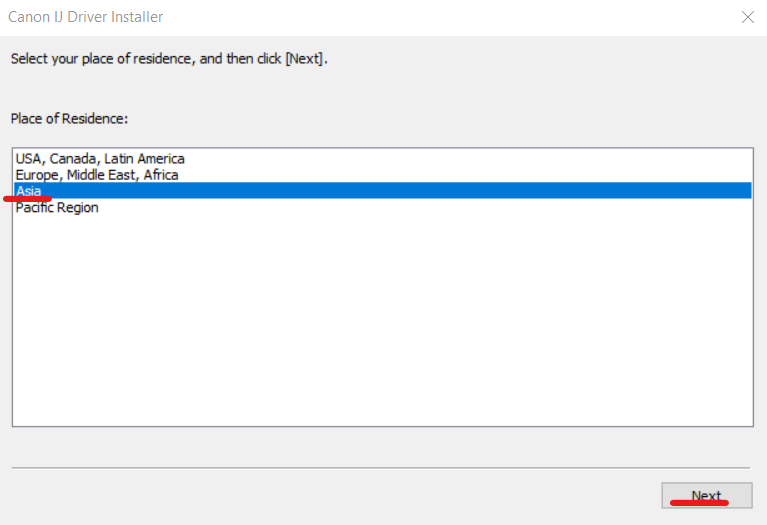767x525 pixels.
Task: Dismiss the installer with the X button
Action: pyautogui.click(x=747, y=17)
